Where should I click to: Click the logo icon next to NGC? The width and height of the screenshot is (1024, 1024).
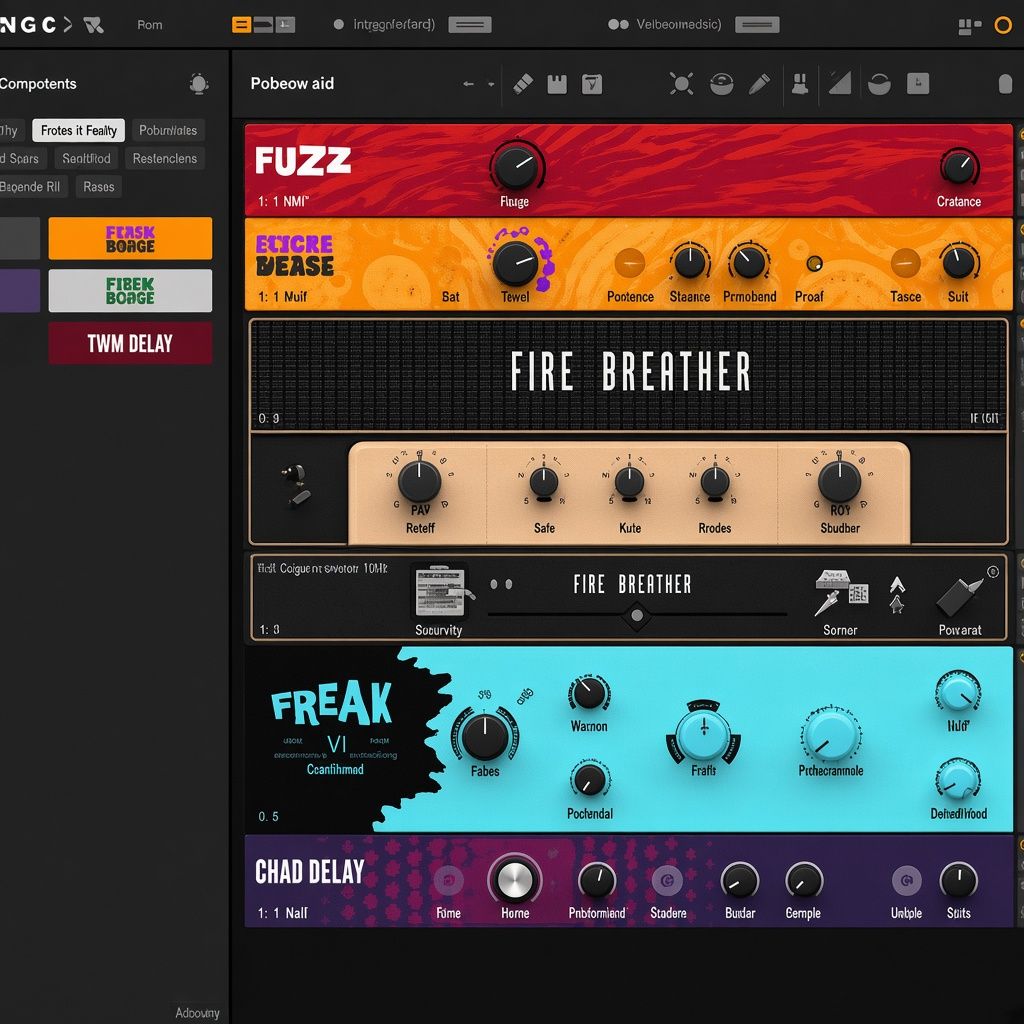click(x=93, y=25)
